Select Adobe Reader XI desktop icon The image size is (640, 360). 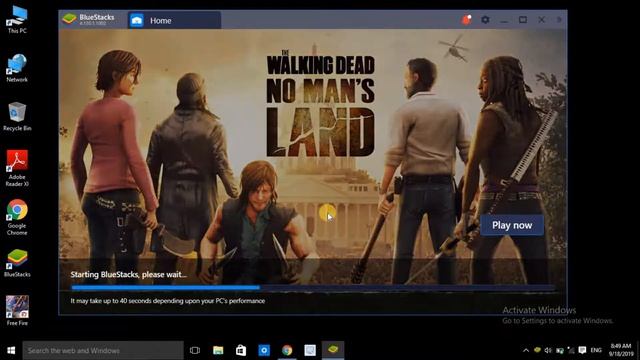(x=17, y=168)
